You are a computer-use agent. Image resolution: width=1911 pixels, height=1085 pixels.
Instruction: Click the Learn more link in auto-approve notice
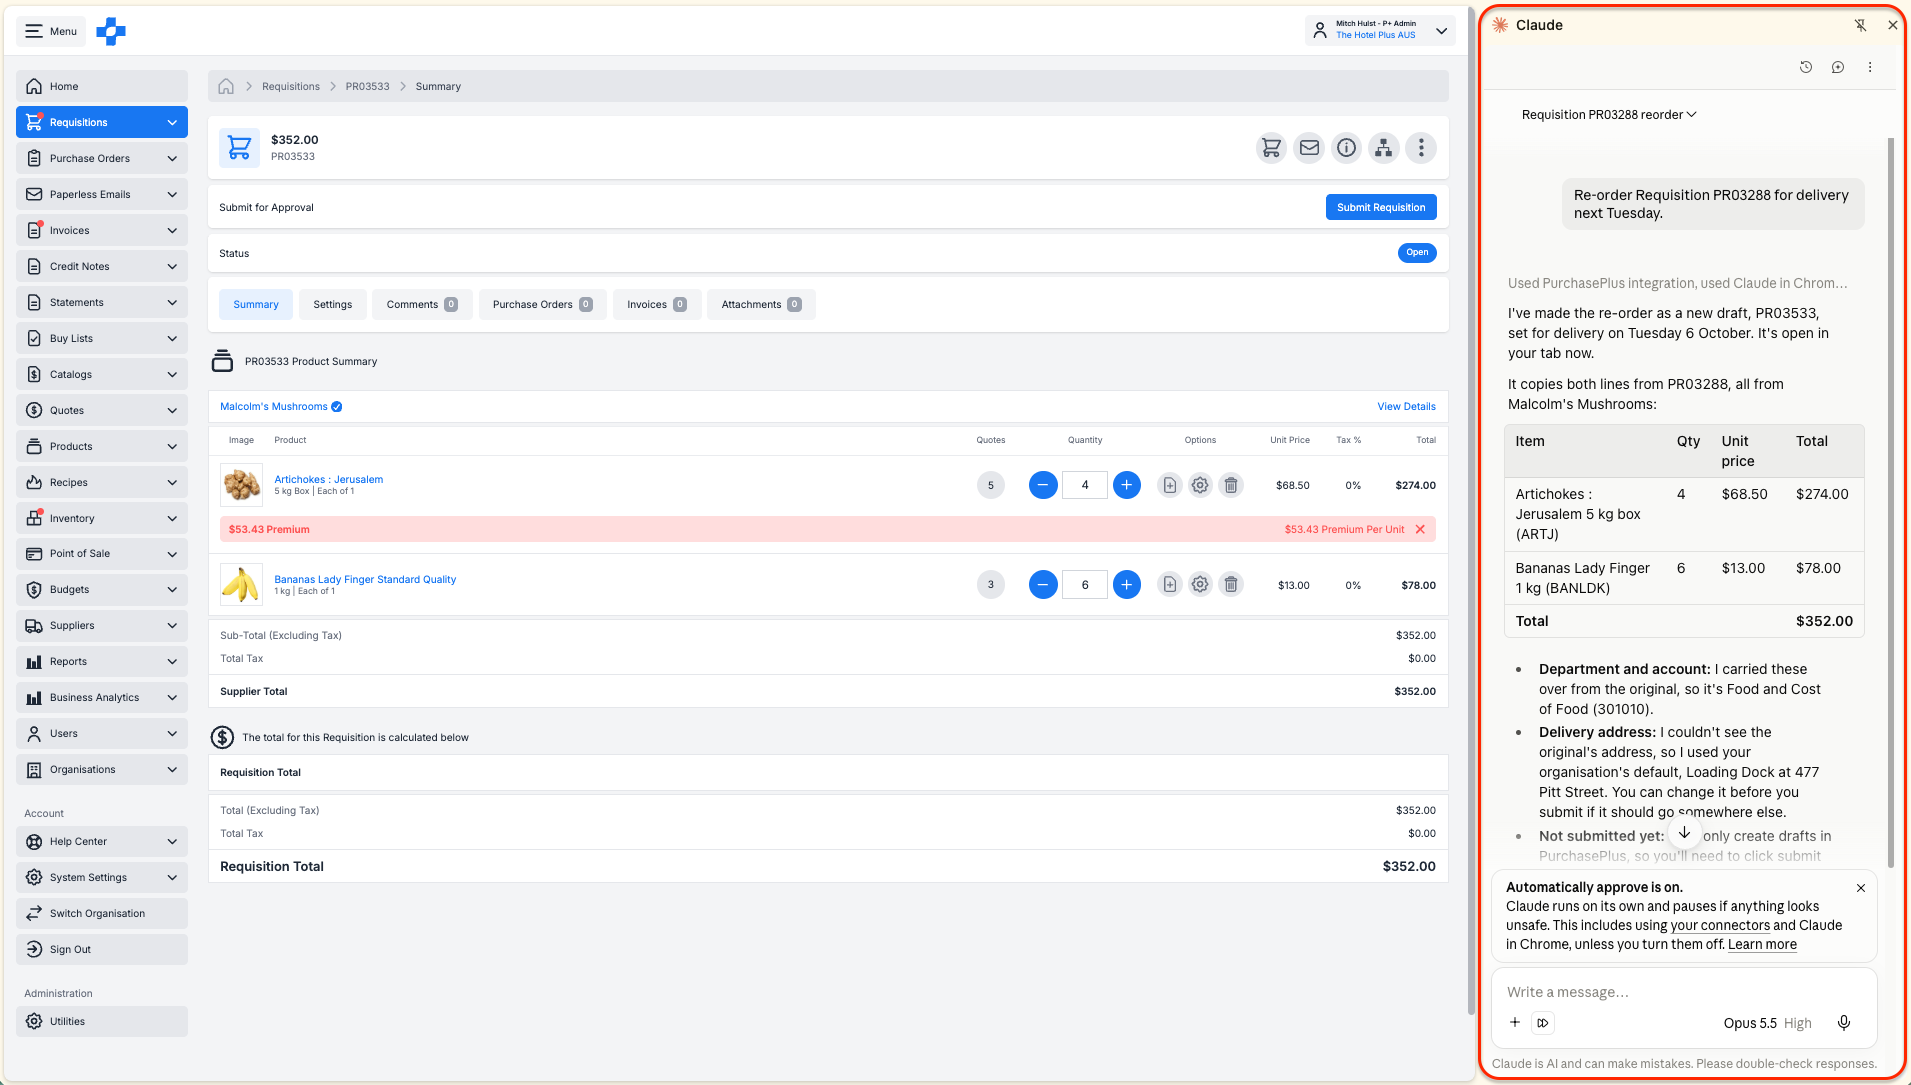1762,944
